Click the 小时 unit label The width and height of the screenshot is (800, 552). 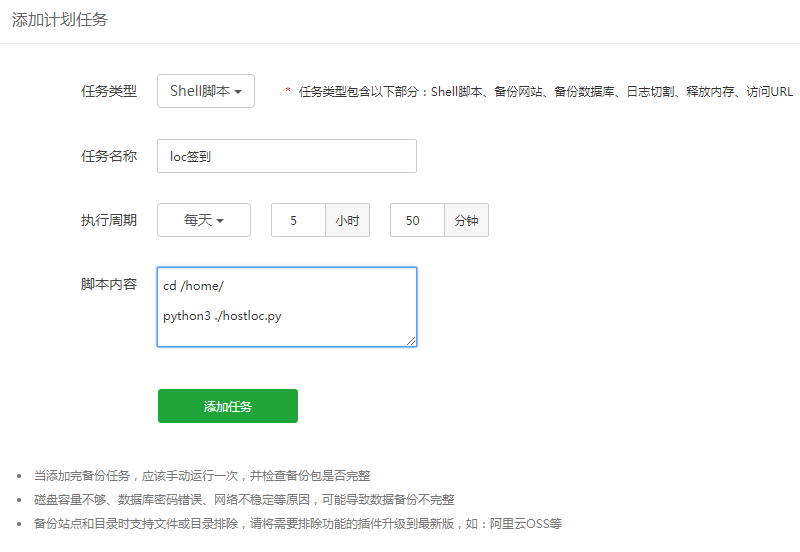click(x=347, y=220)
